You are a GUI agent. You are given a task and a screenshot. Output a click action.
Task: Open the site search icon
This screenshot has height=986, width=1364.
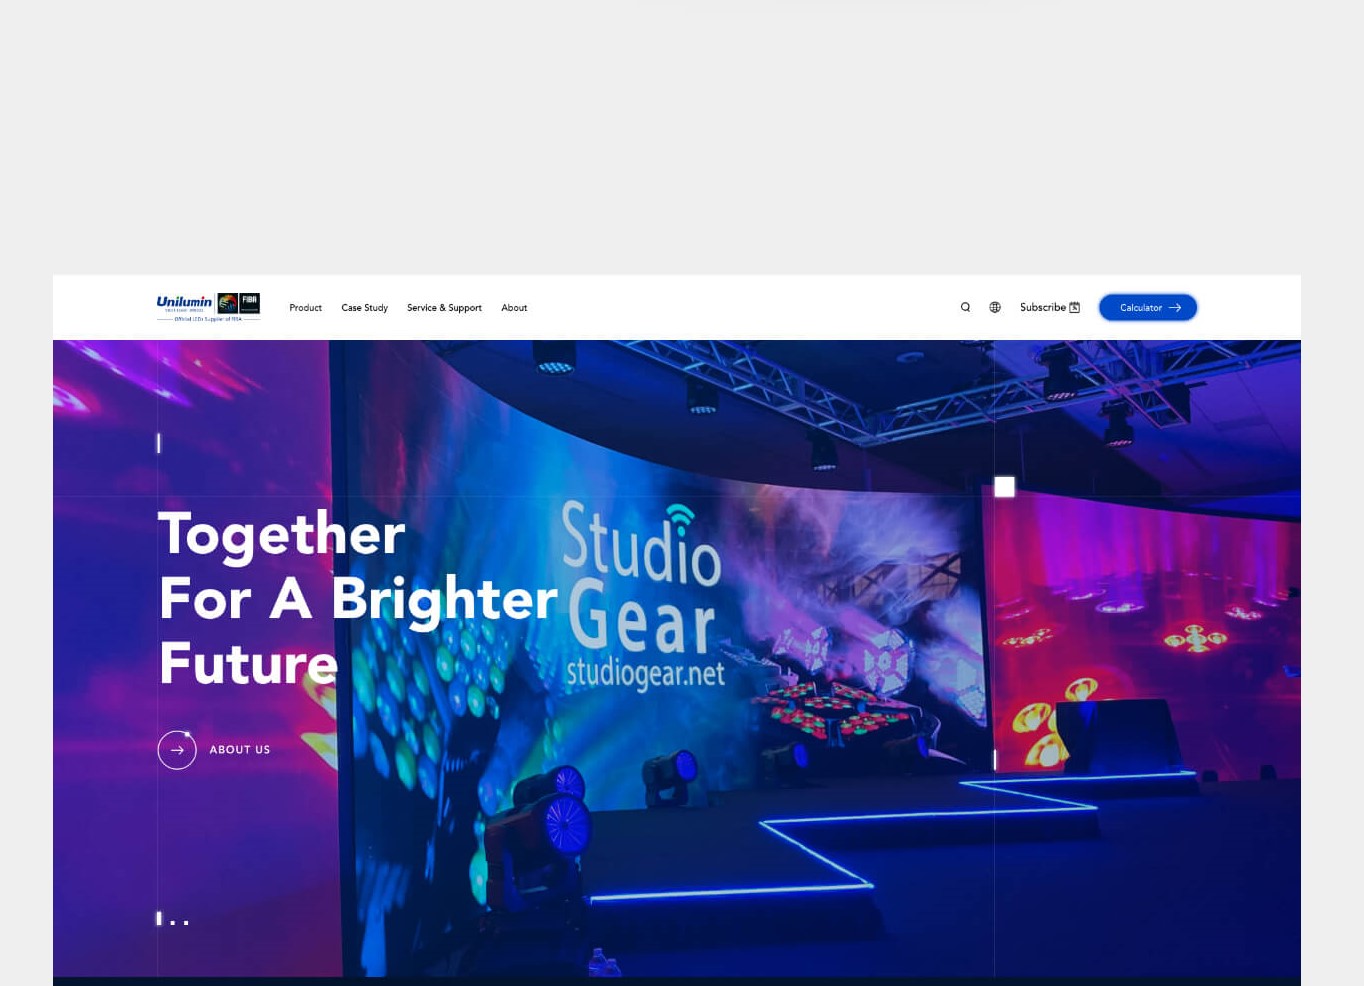[x=965, y=307]
